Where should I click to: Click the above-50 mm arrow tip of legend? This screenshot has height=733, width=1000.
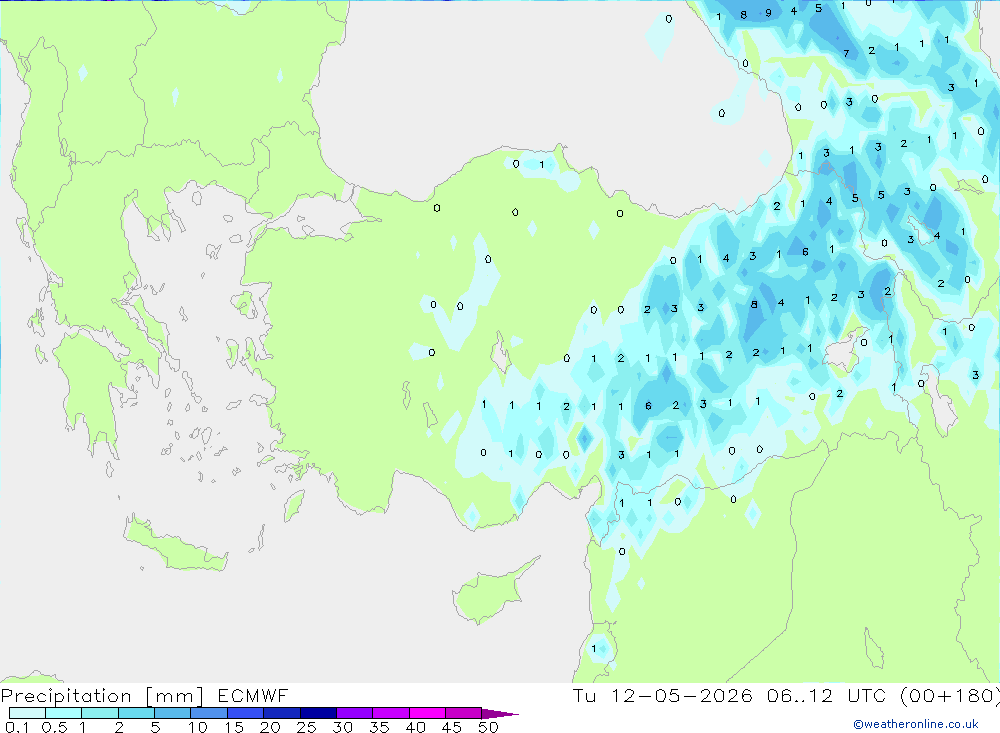500,713
